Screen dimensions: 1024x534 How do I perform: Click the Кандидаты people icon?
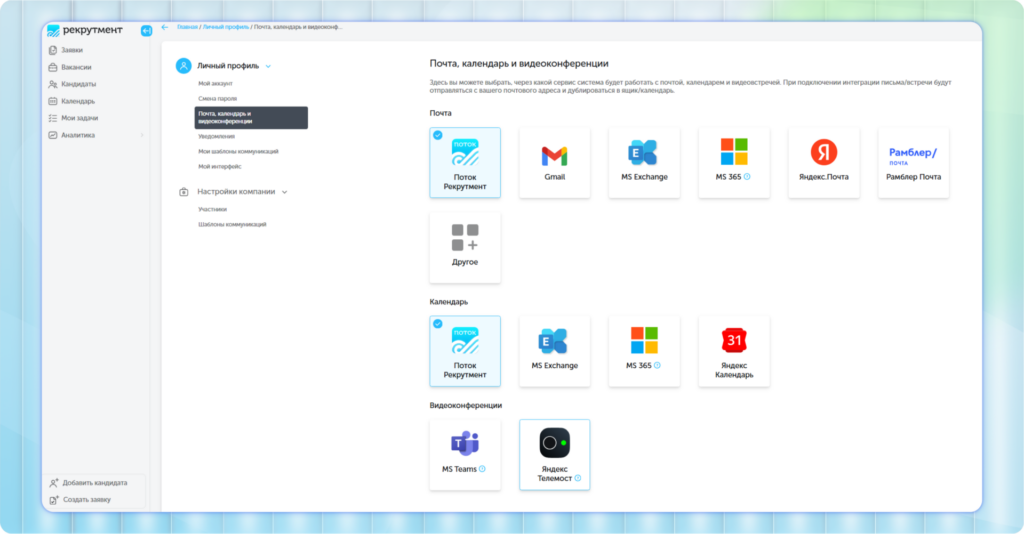pyautogui.click(x=53, y=84)
